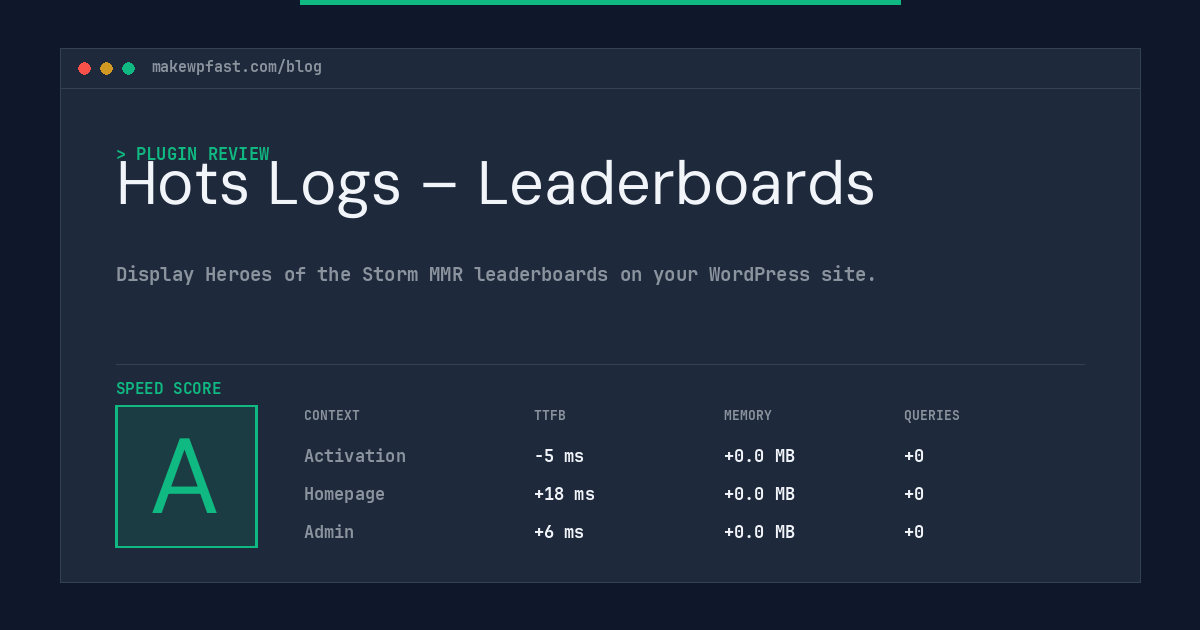Select the Homepage row label
The width and height of the screenshot is (1200, 630).
[x=344, y=494]
